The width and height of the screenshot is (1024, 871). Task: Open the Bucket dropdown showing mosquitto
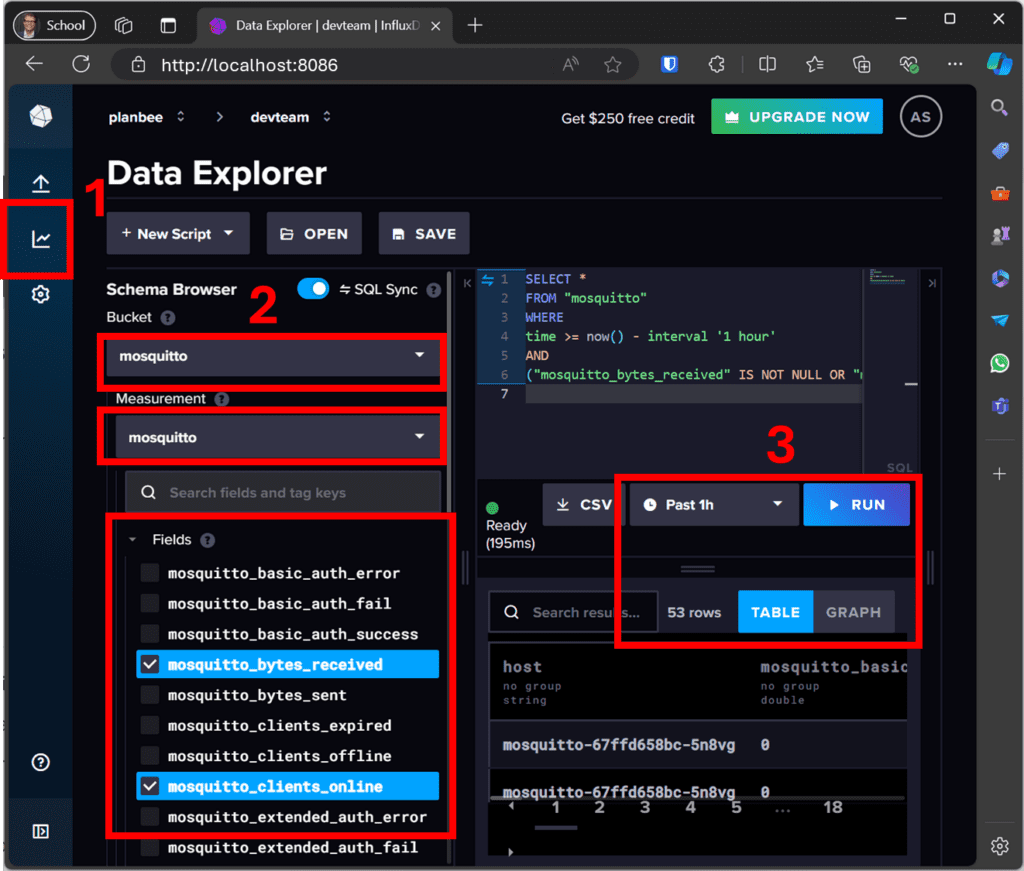pyautogui.click(x=270, y=356)
